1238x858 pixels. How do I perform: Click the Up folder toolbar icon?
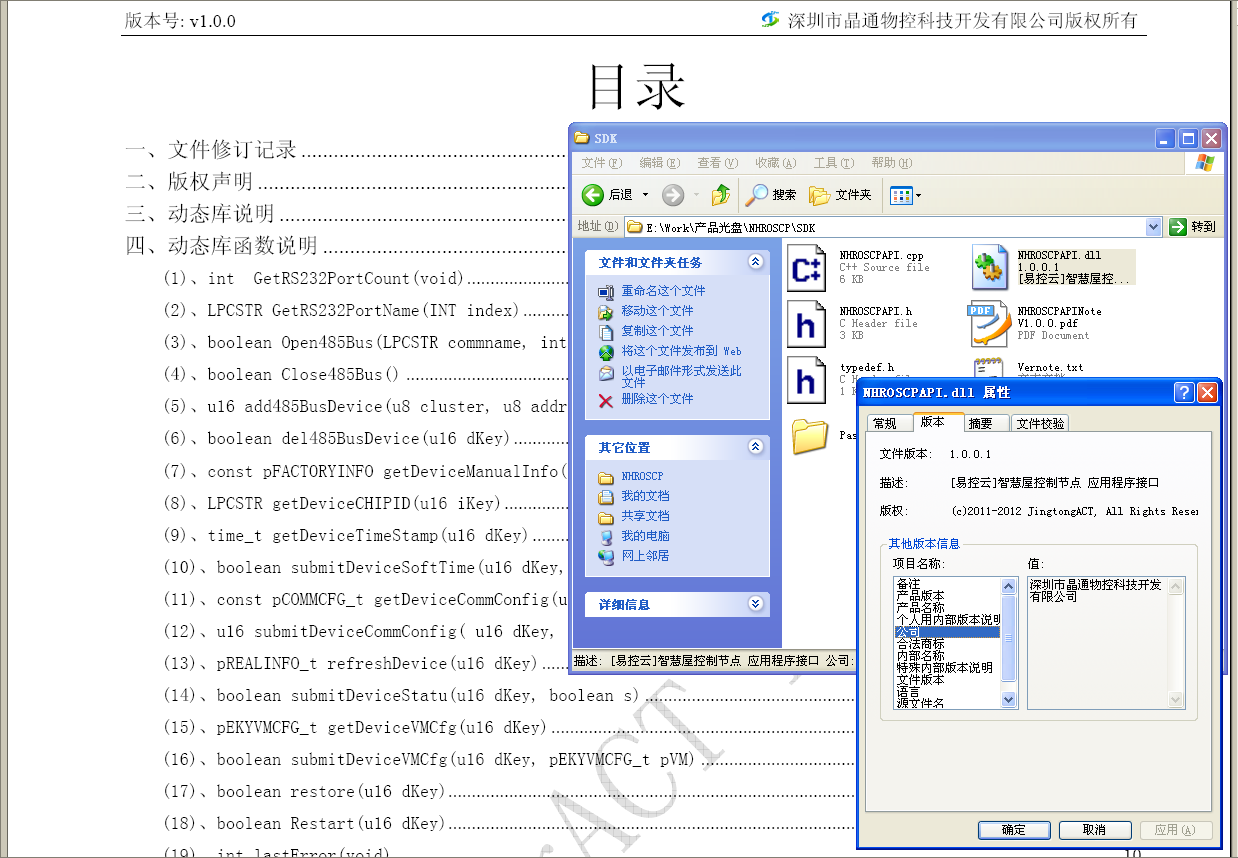pyautogui.click(x=720, y=195)
